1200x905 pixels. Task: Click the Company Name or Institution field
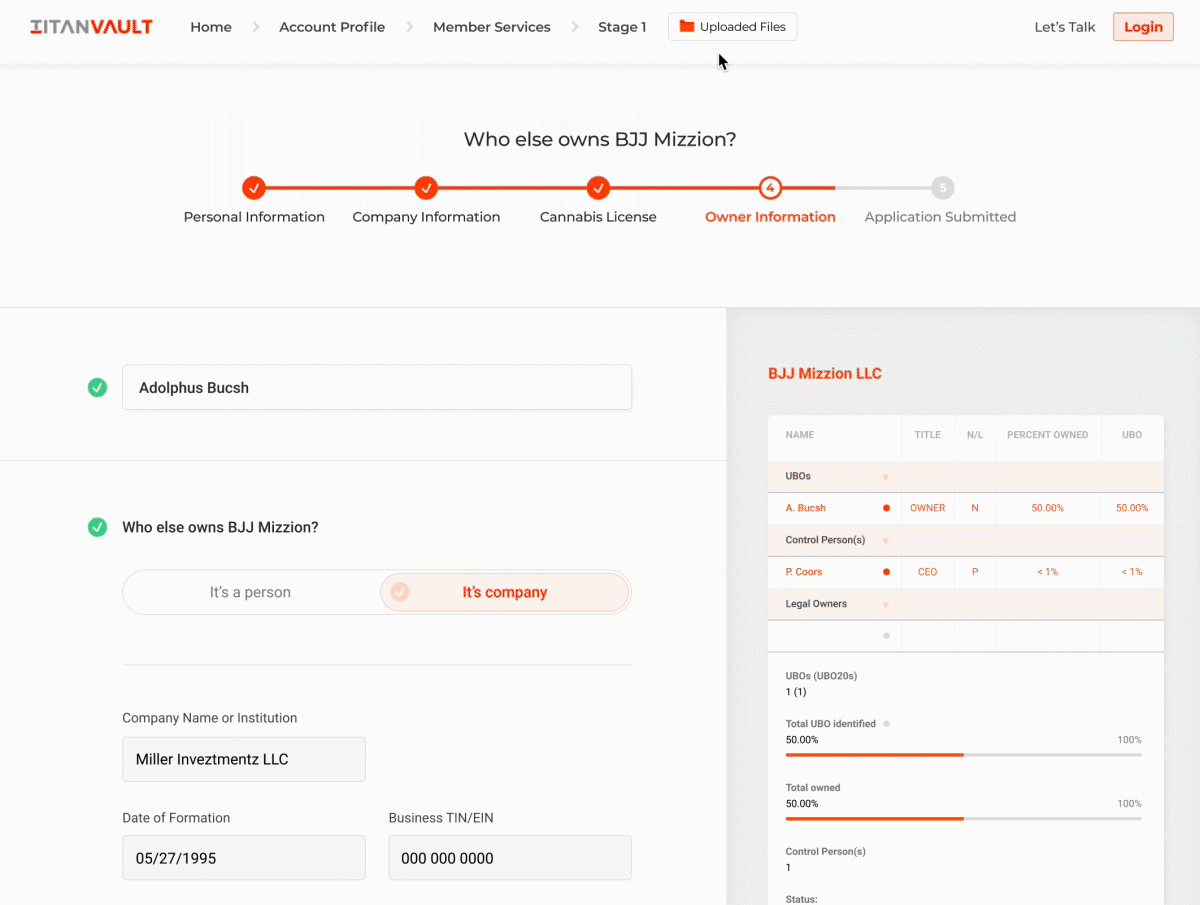coord(244,759)
